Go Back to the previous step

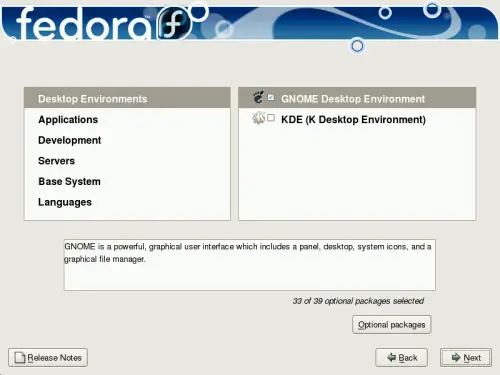tap(401, 358)
